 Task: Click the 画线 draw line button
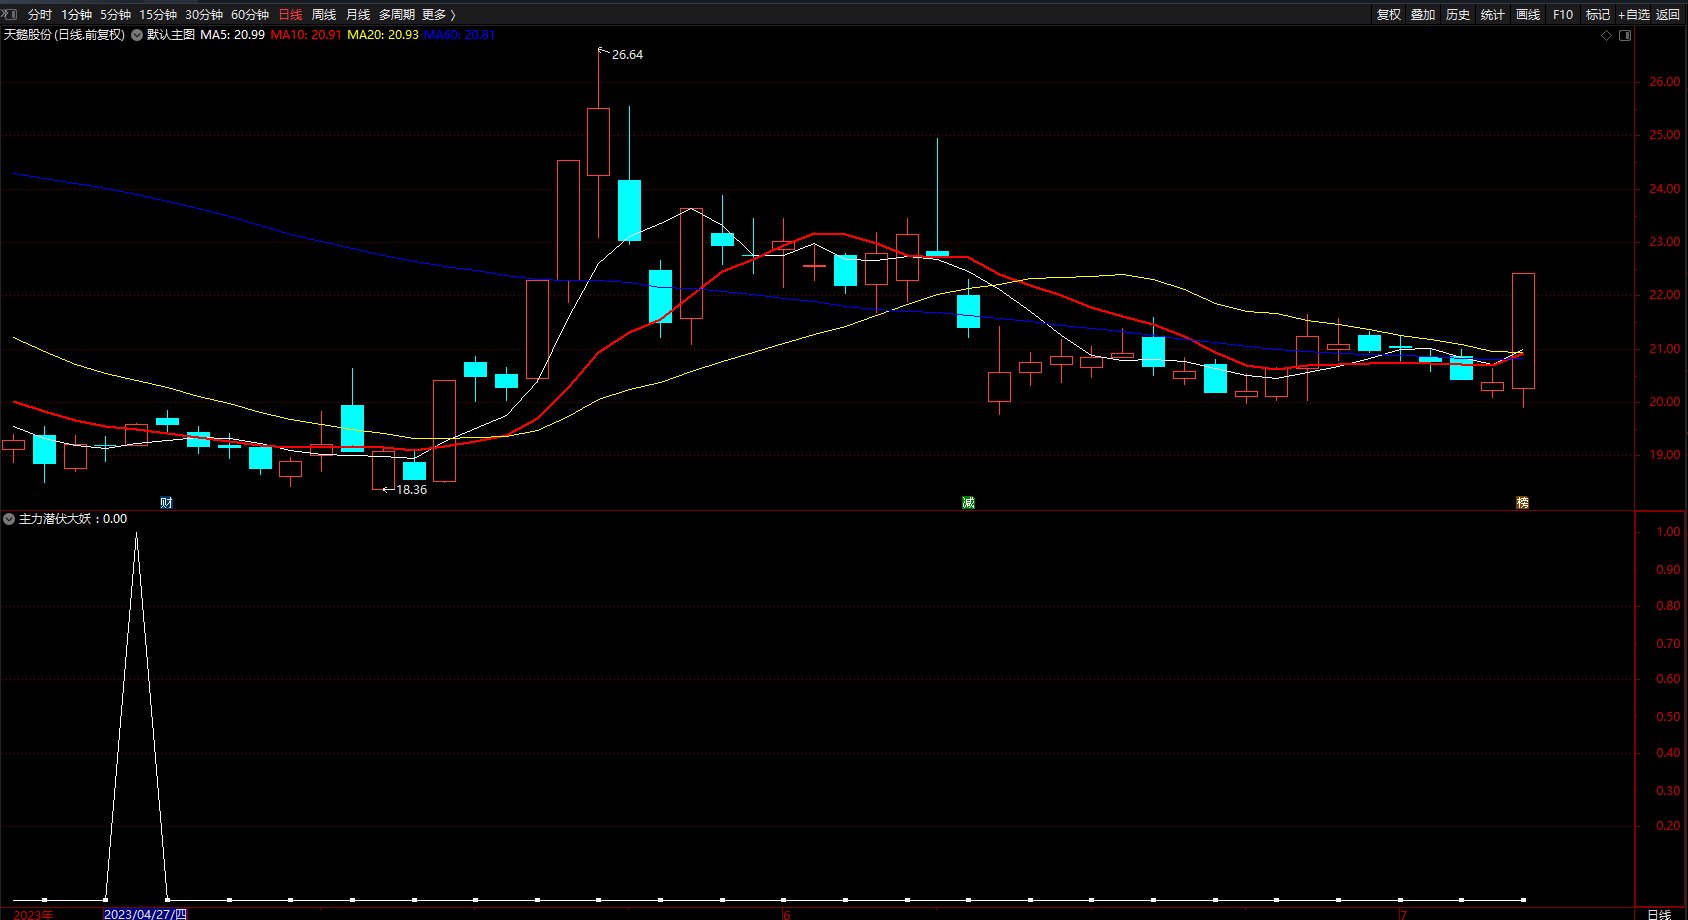pos(1527,14)
